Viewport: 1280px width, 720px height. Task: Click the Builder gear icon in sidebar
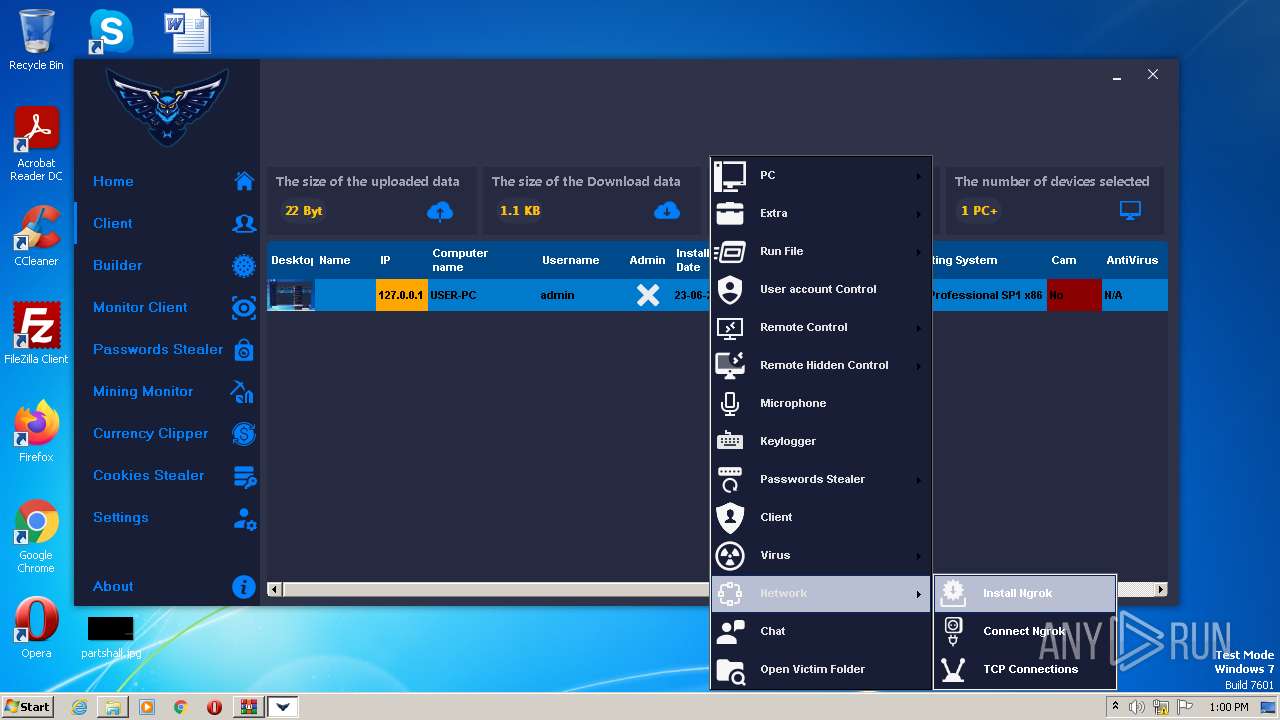tap(244, 265)
